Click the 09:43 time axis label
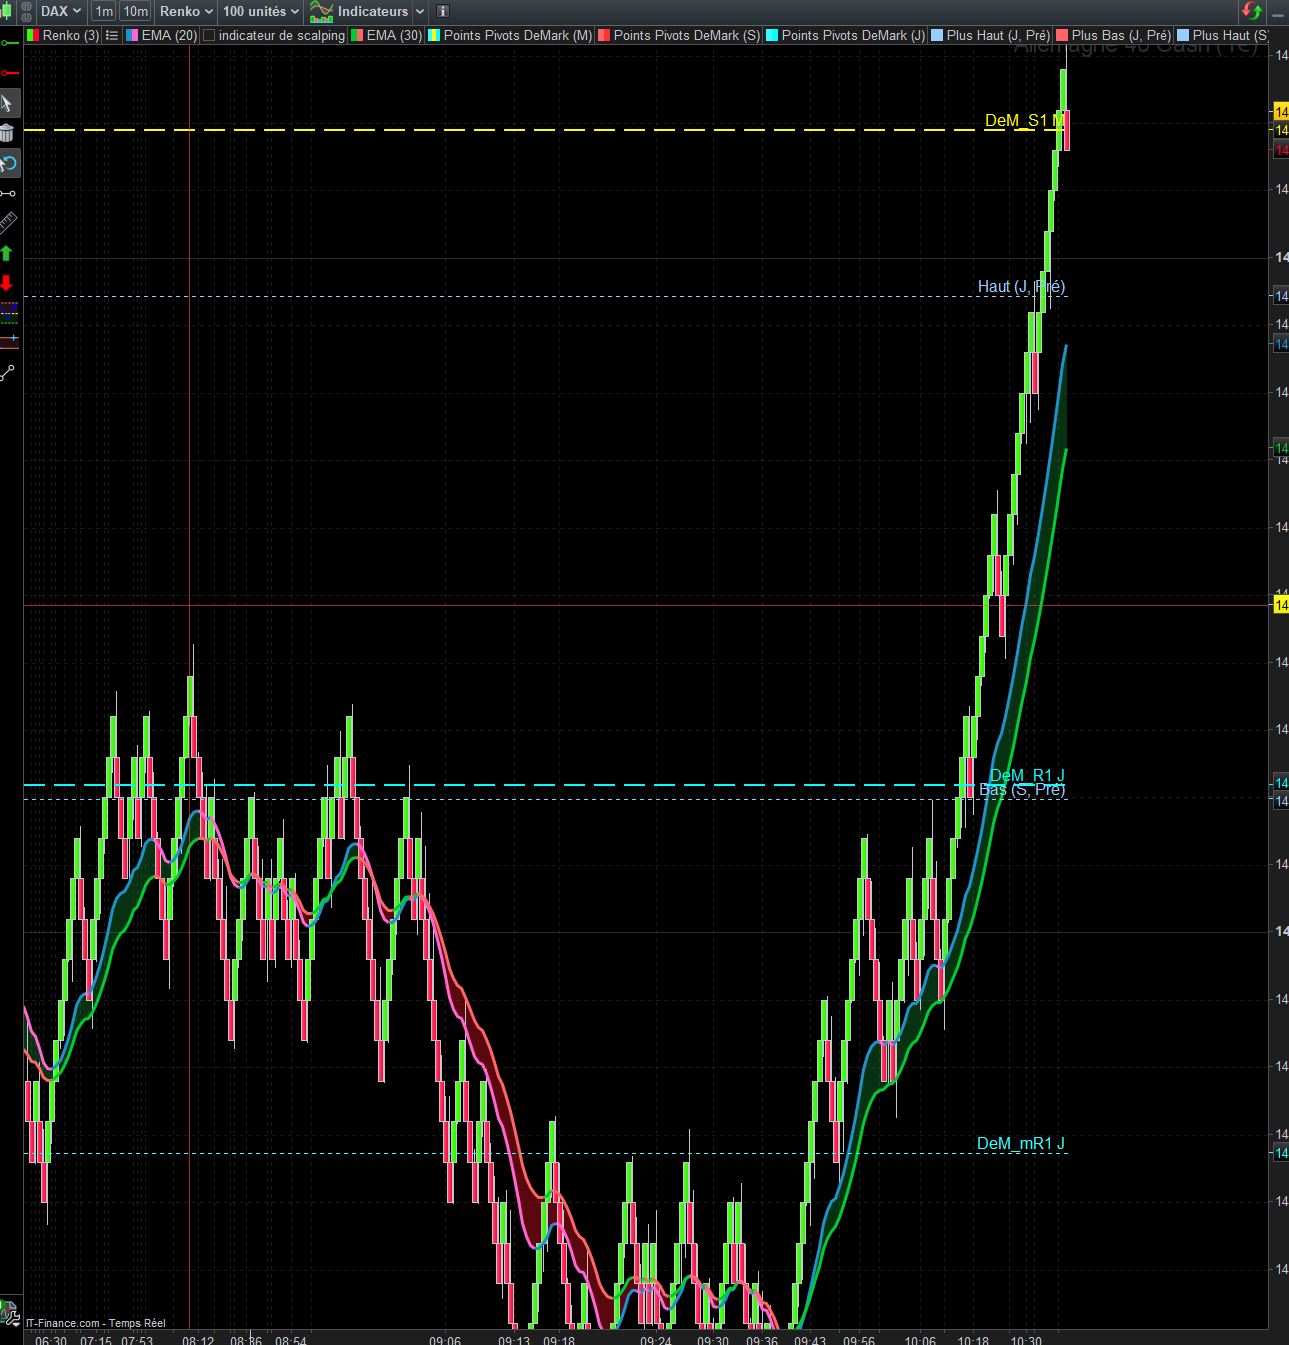 [x=810, y=1339]
